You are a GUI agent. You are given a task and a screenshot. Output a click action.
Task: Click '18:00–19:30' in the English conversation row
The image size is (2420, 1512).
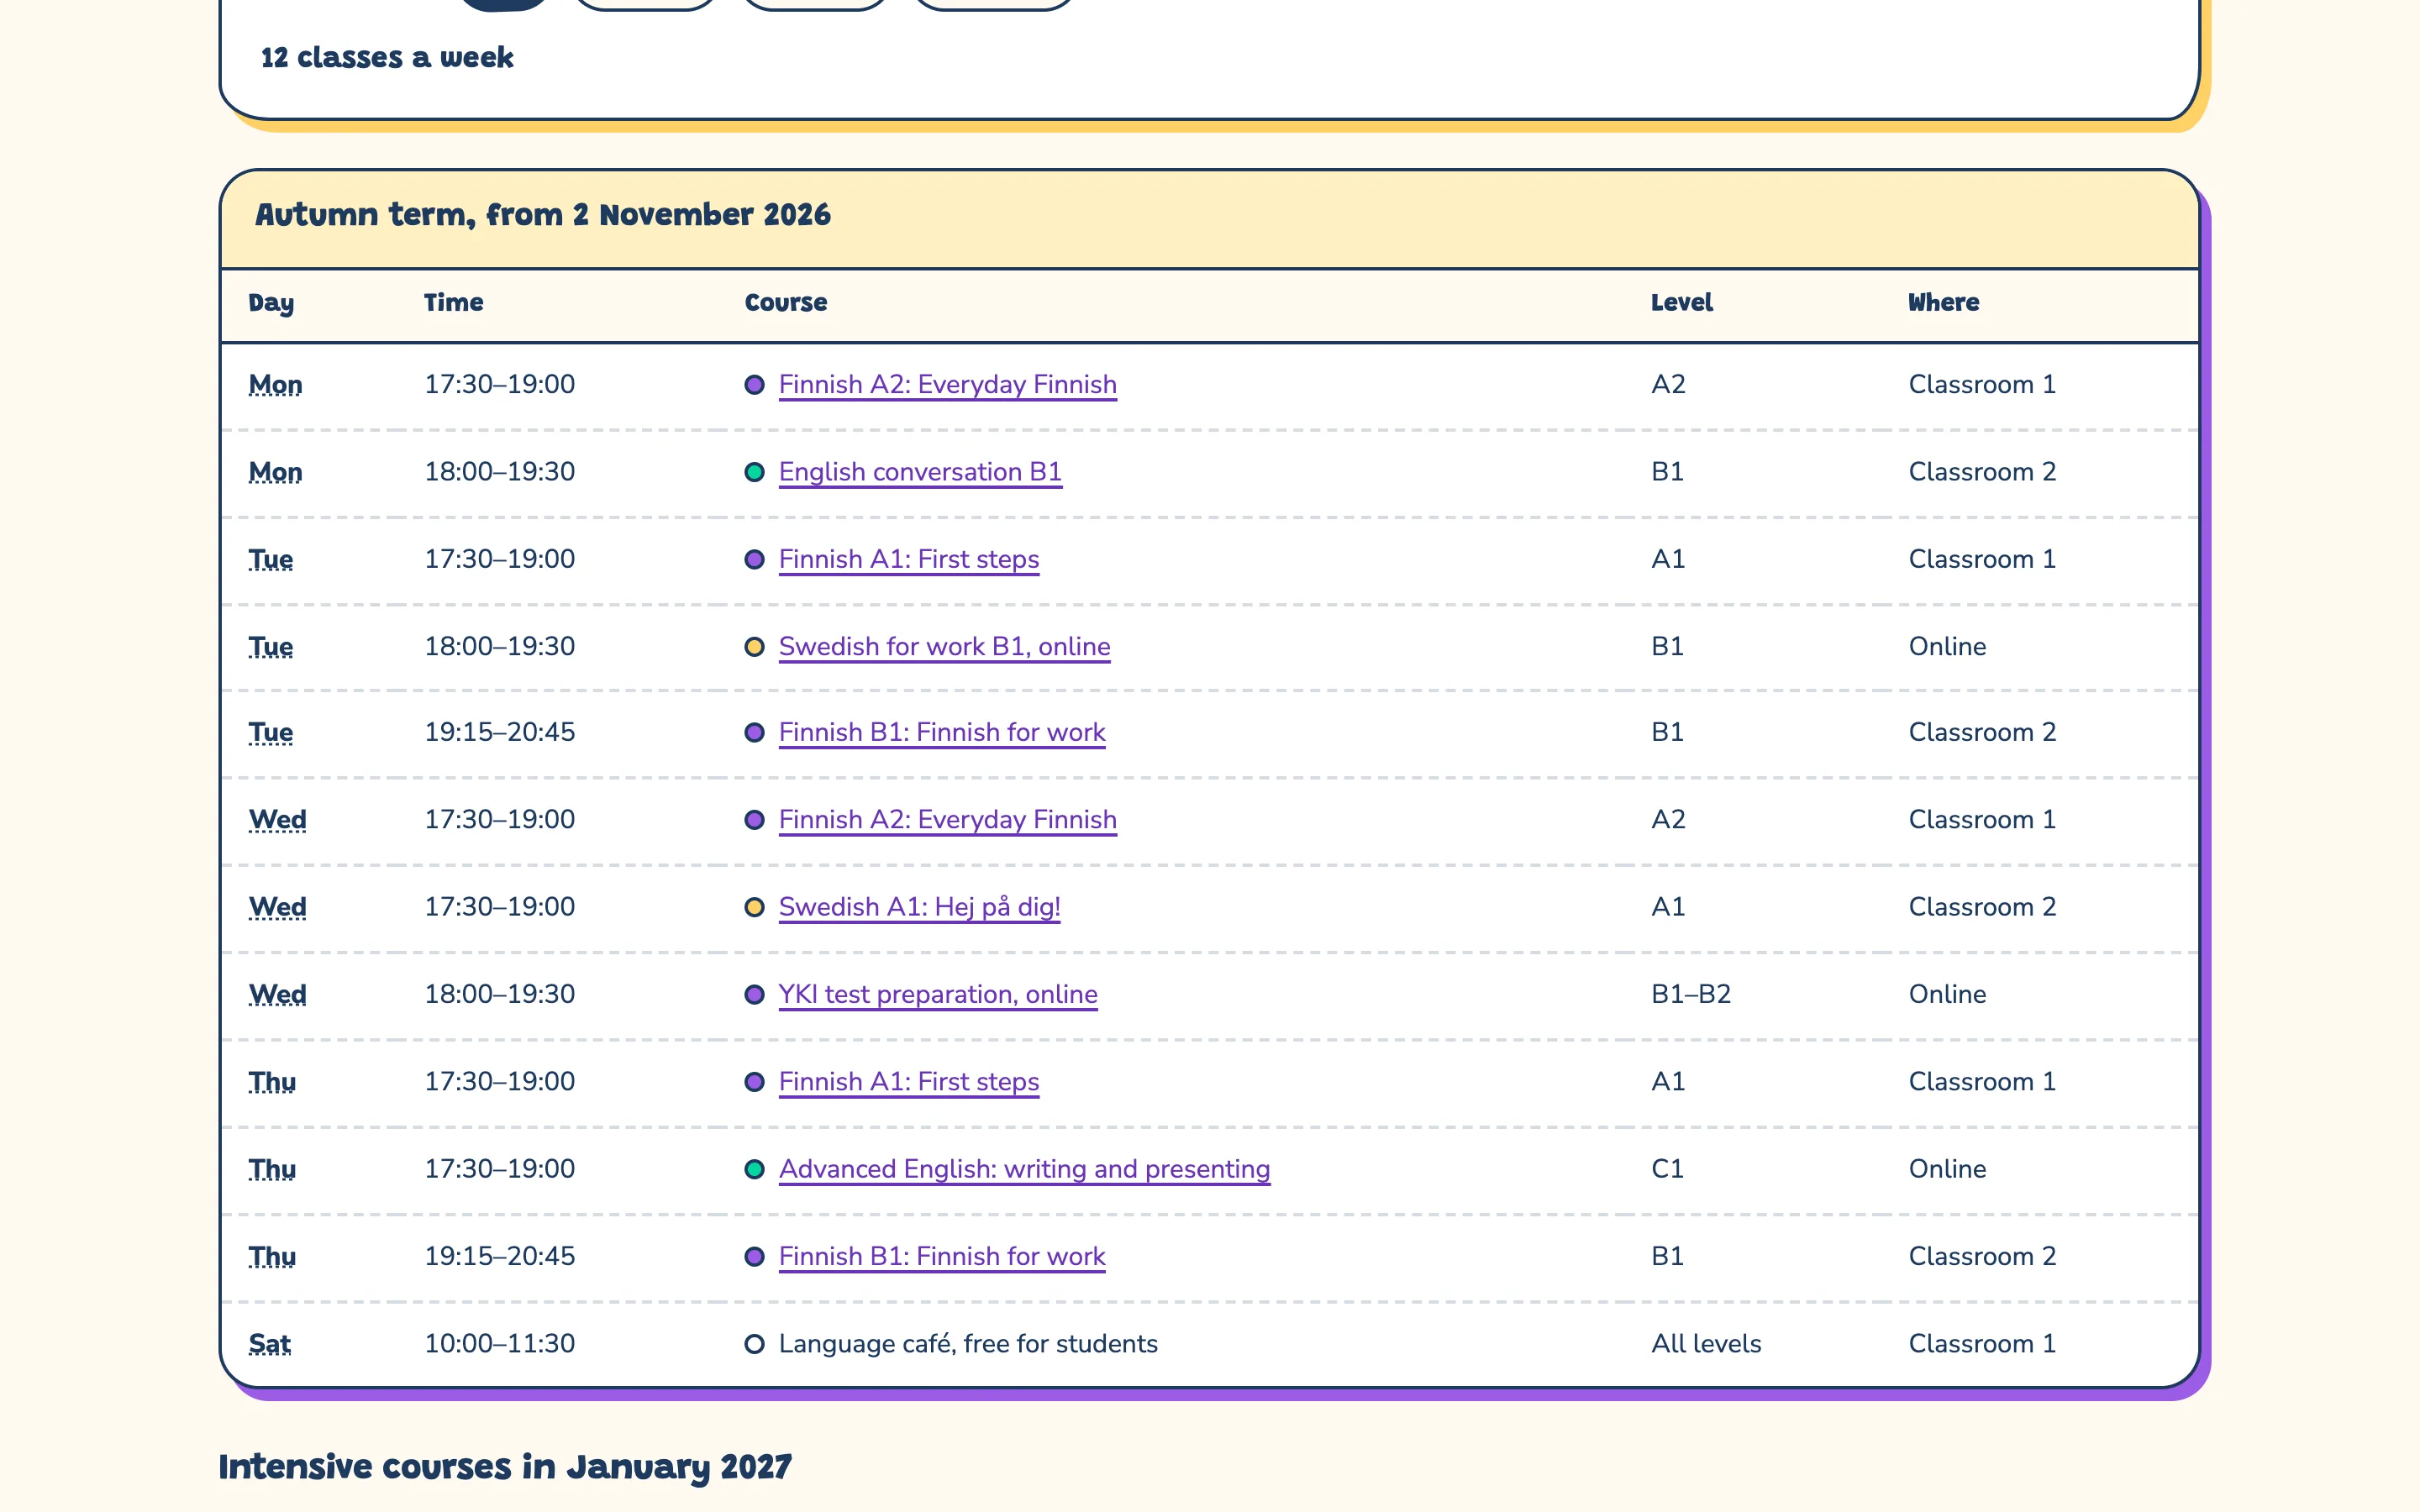pyautogui.click(x=500, y=472)
